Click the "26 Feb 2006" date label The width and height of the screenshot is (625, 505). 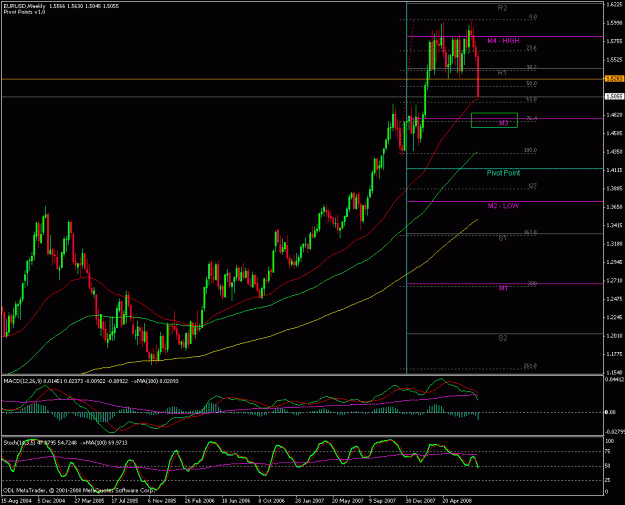click(x=200, y=501)
